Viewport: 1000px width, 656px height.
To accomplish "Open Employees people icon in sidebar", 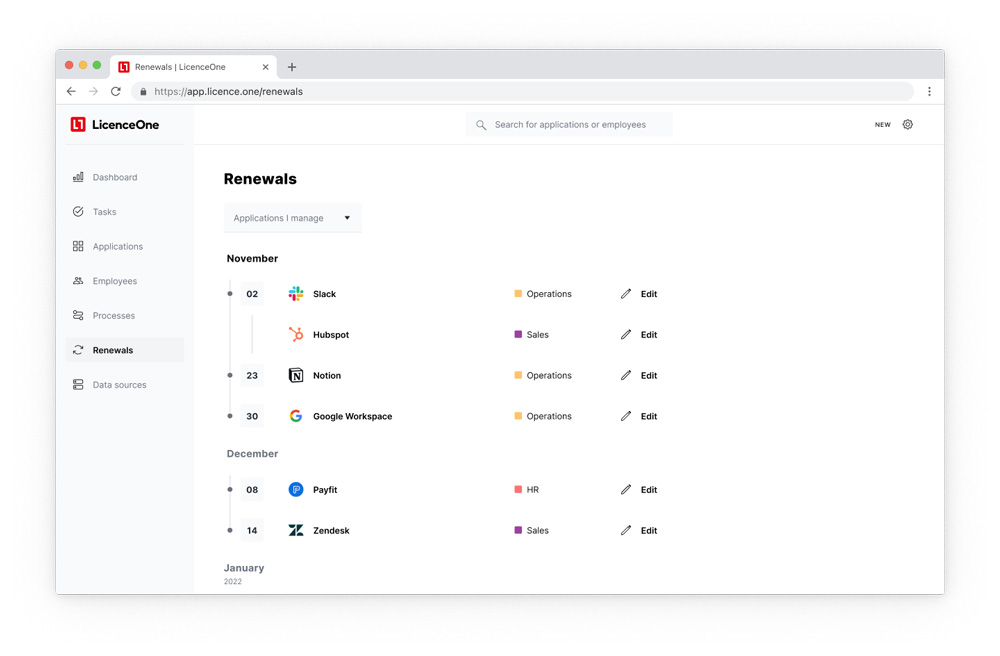I will pyautogui.click(x=78, y=281).
